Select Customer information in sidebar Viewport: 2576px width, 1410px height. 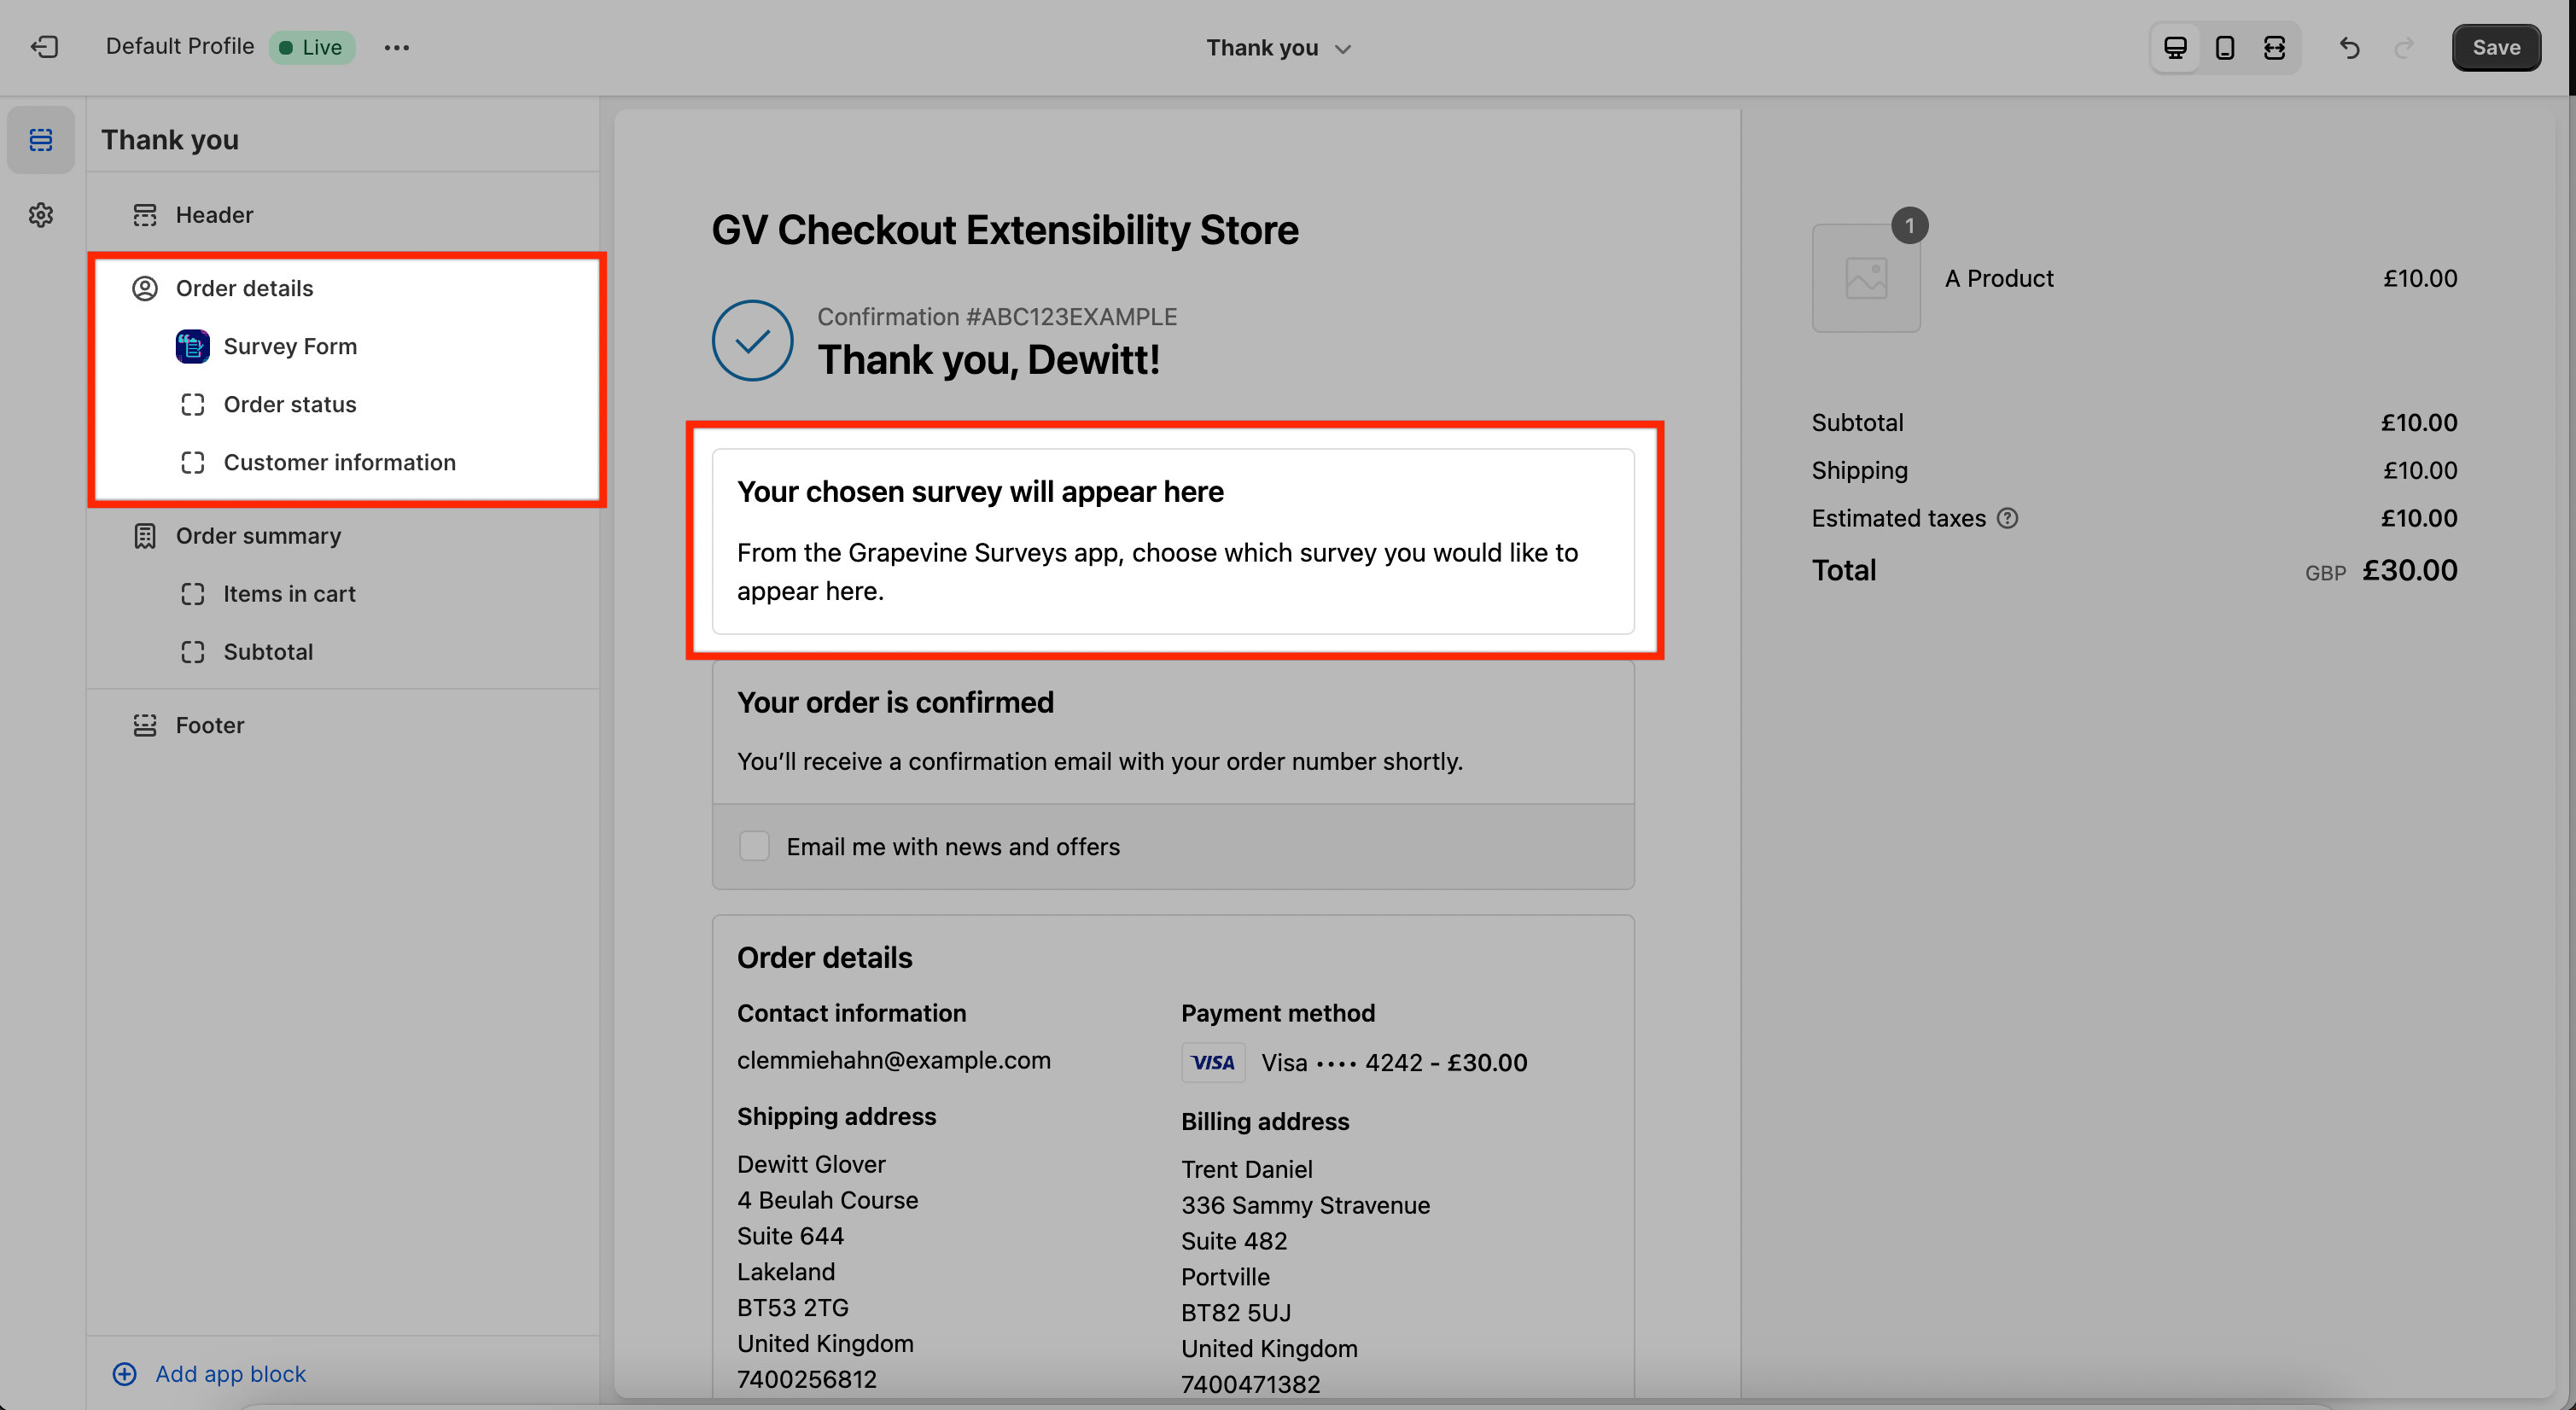(x=339, y=462)
